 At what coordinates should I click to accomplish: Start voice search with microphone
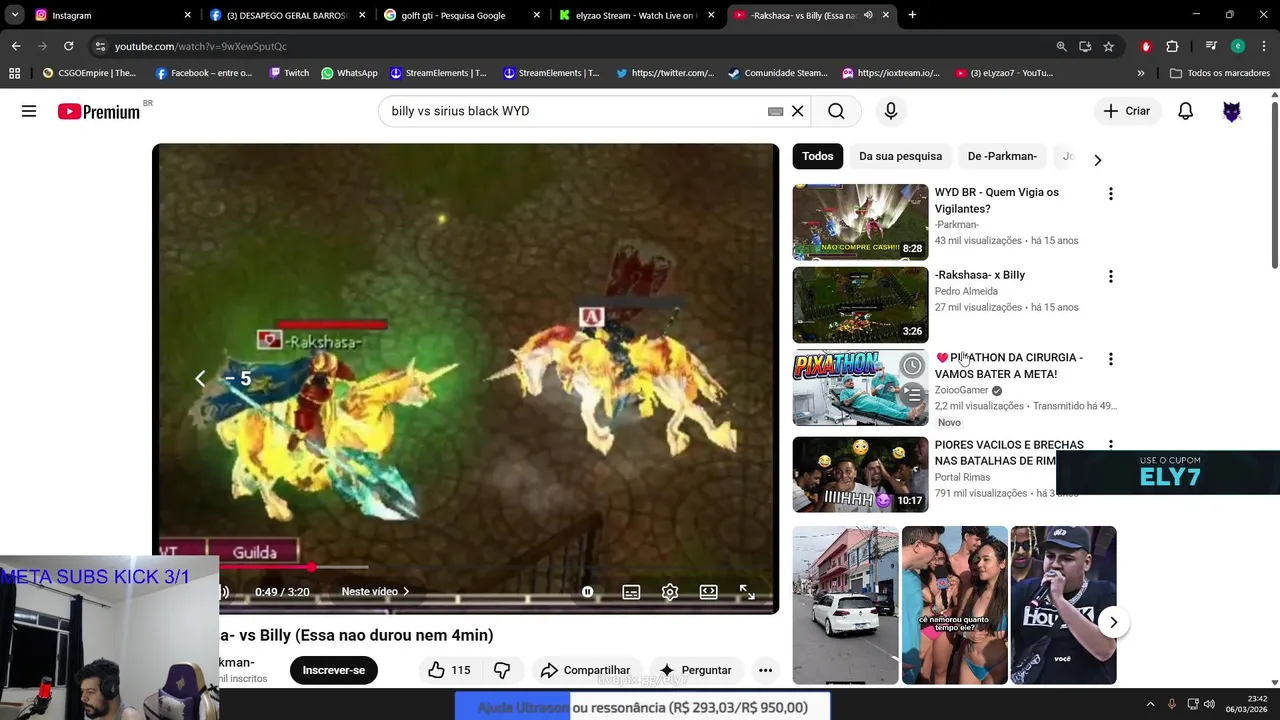890,111
